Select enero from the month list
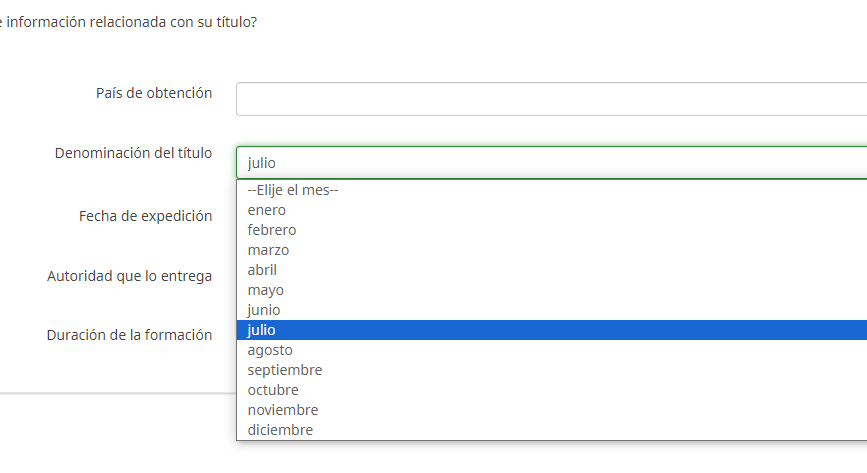Image resolution: width=867 pixels, height=473 pixels. pyautogui.click(x=267, y=210)
